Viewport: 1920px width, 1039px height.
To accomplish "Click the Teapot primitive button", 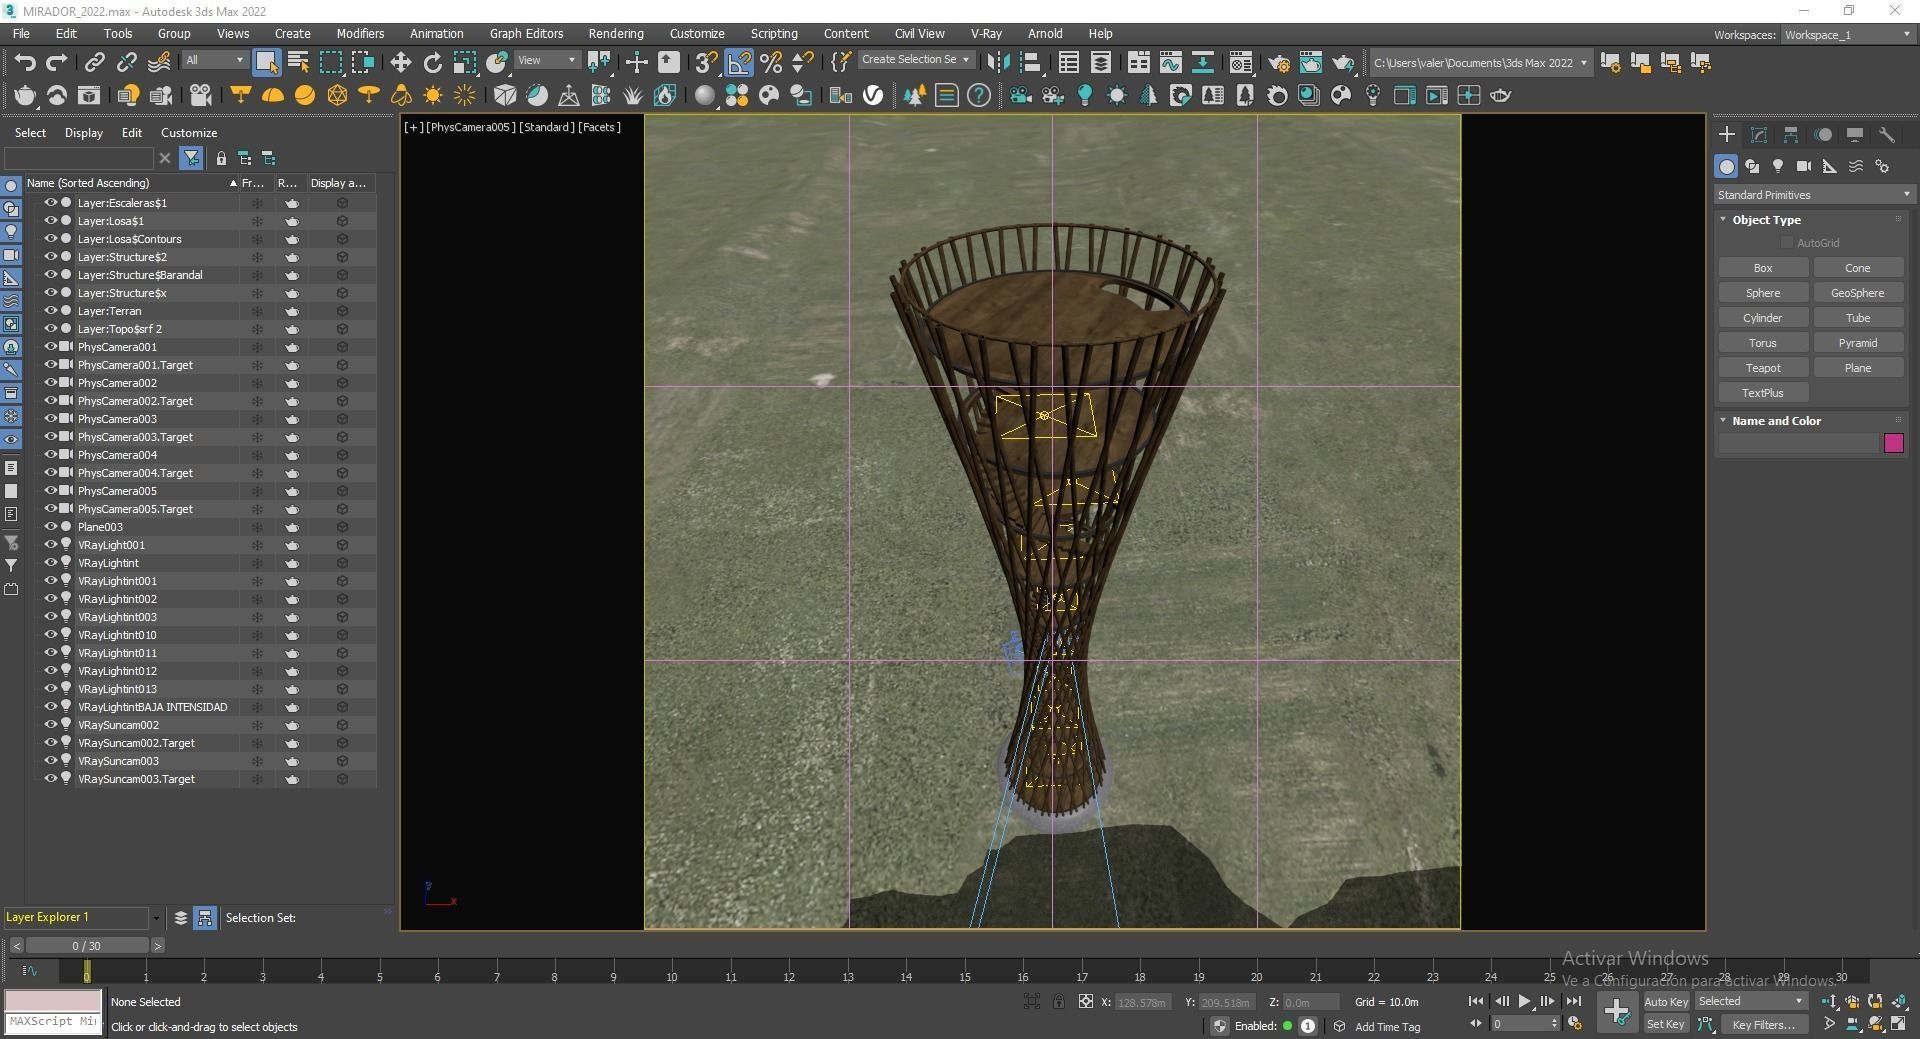I will click(x=1763, y=368).
